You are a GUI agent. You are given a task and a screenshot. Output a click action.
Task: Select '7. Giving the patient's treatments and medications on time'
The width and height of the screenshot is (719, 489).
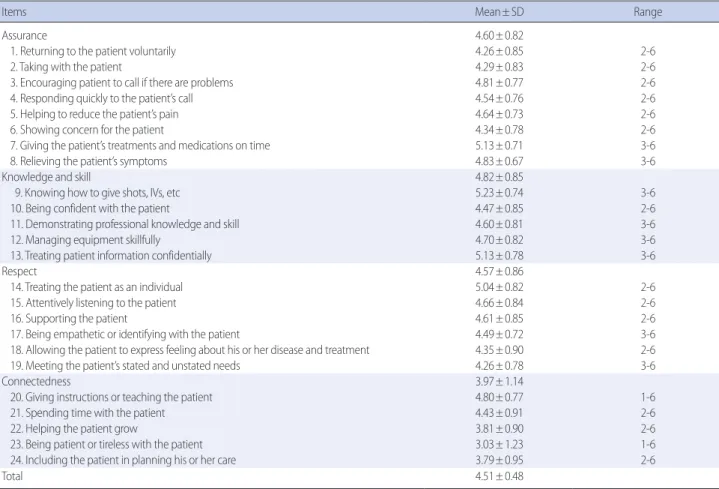point(140,145)
